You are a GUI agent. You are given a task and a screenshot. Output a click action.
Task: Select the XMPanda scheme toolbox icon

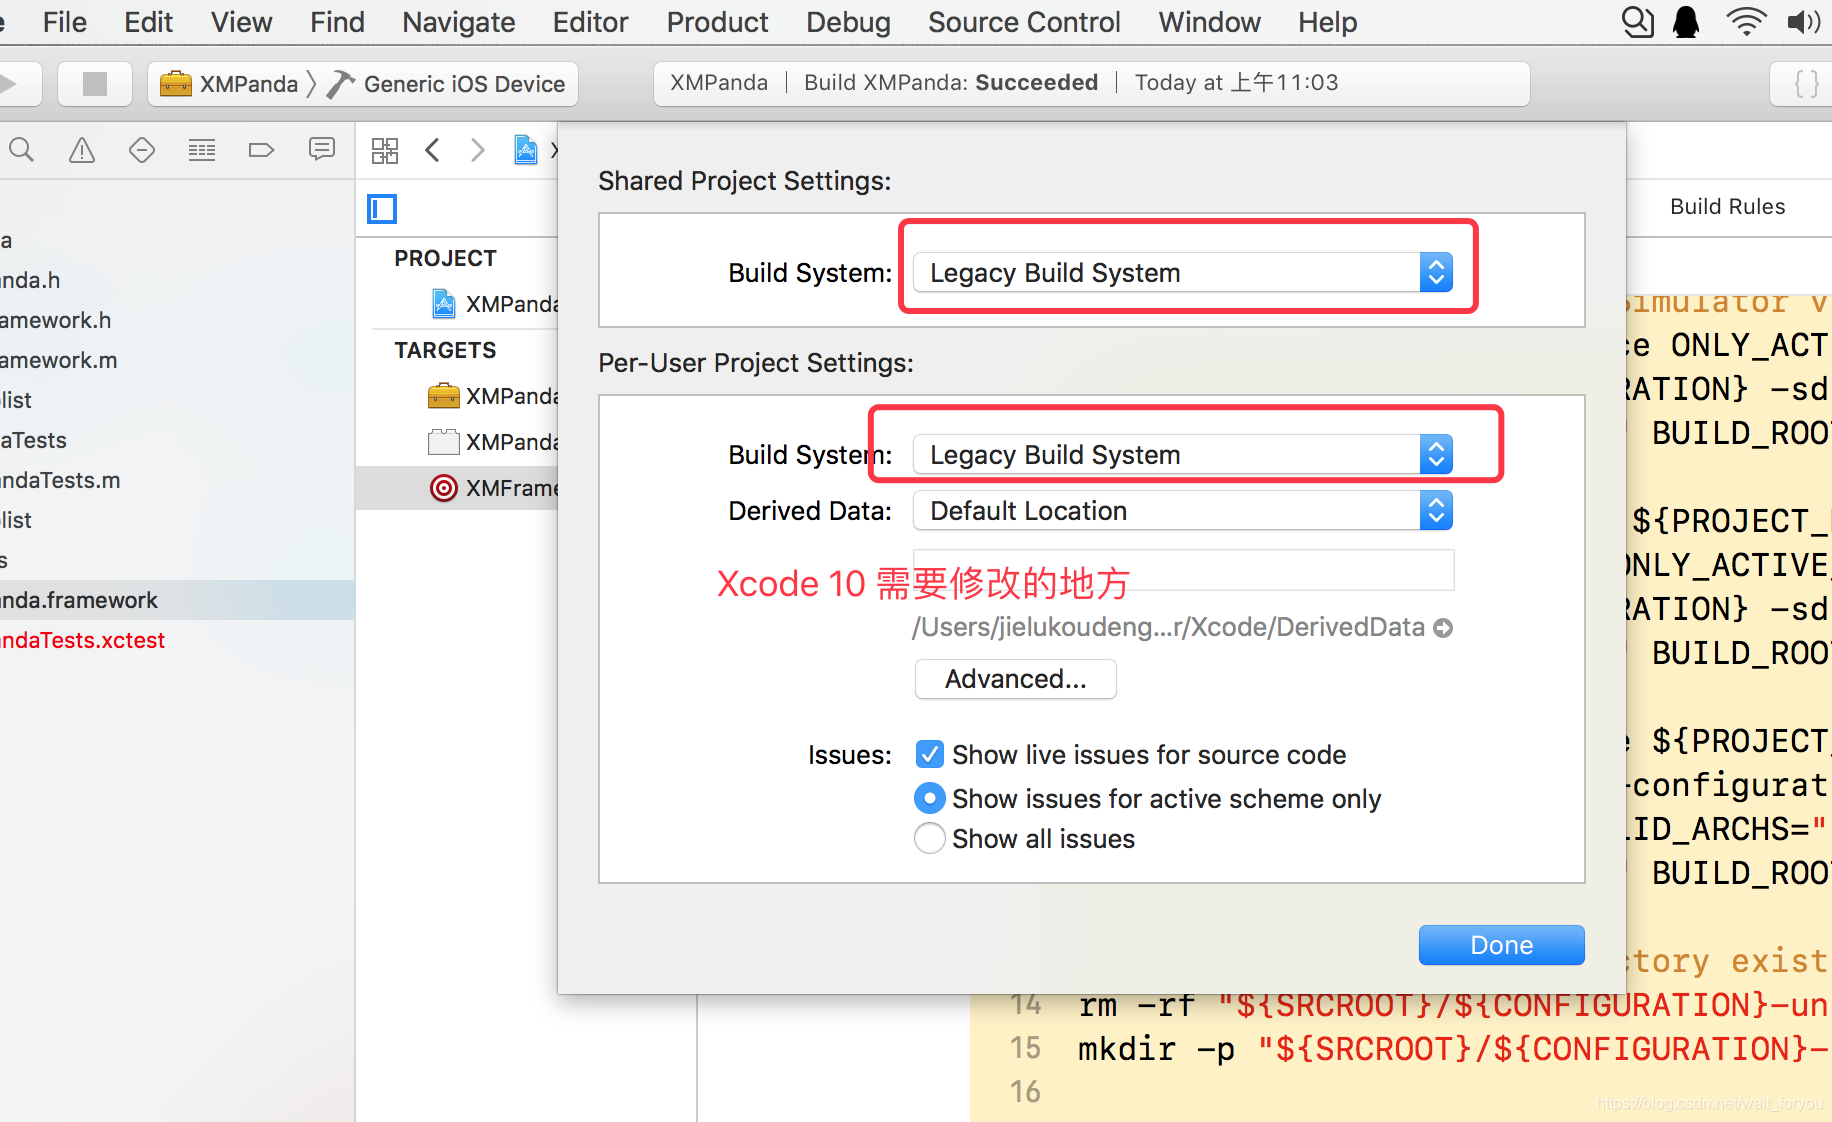tap(176, 84)
